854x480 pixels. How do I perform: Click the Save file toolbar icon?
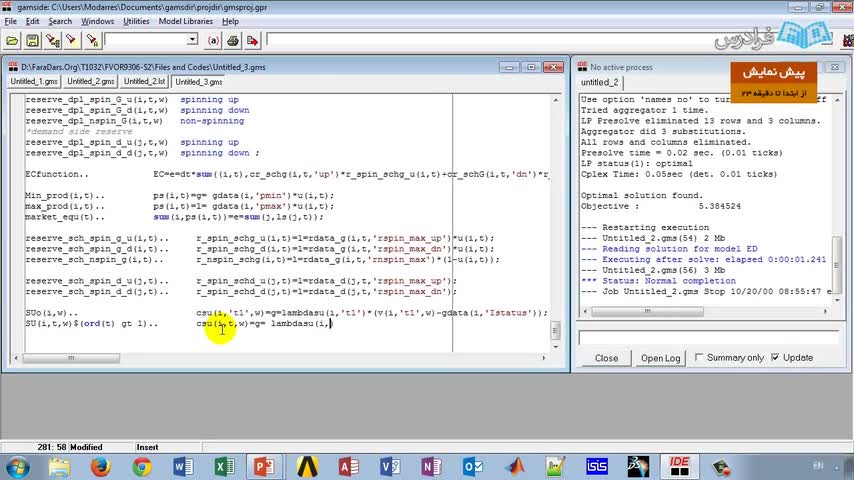pyautogui.click(x=32, y=41)
